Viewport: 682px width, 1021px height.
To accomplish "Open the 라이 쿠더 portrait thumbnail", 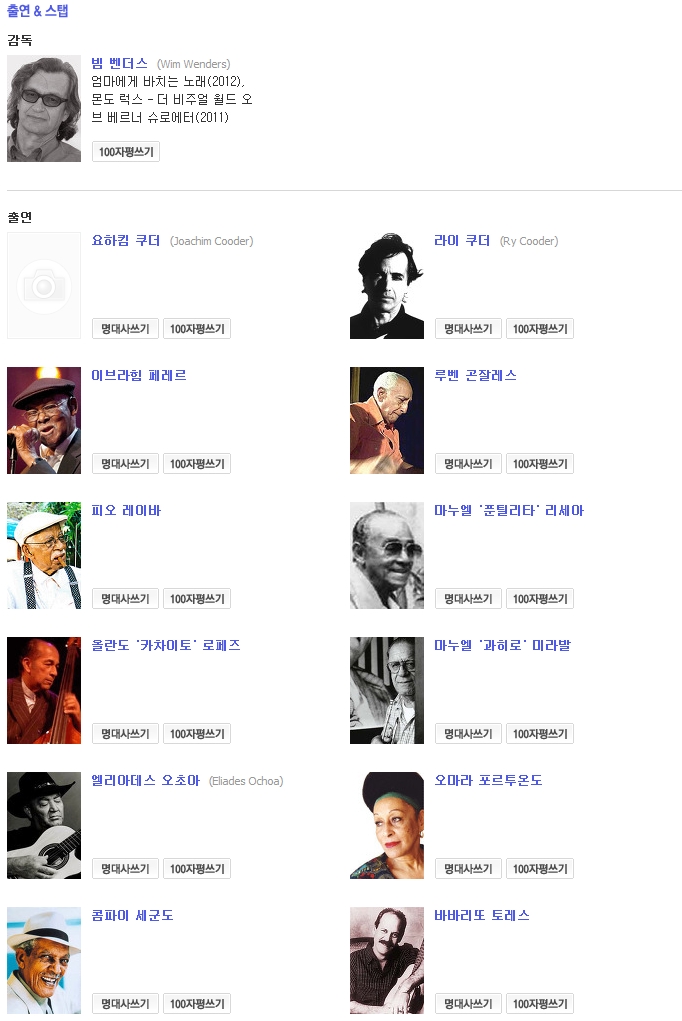I will click(x=387, y=285).
